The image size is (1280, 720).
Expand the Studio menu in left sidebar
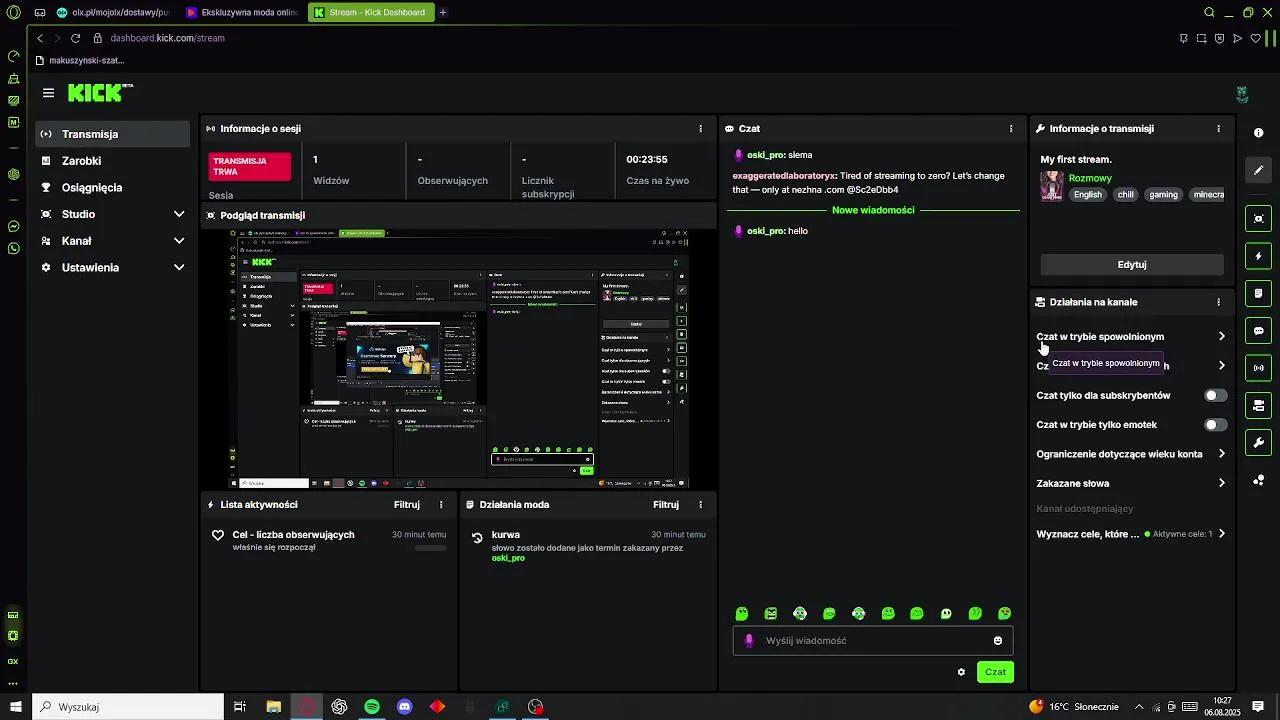113,214
